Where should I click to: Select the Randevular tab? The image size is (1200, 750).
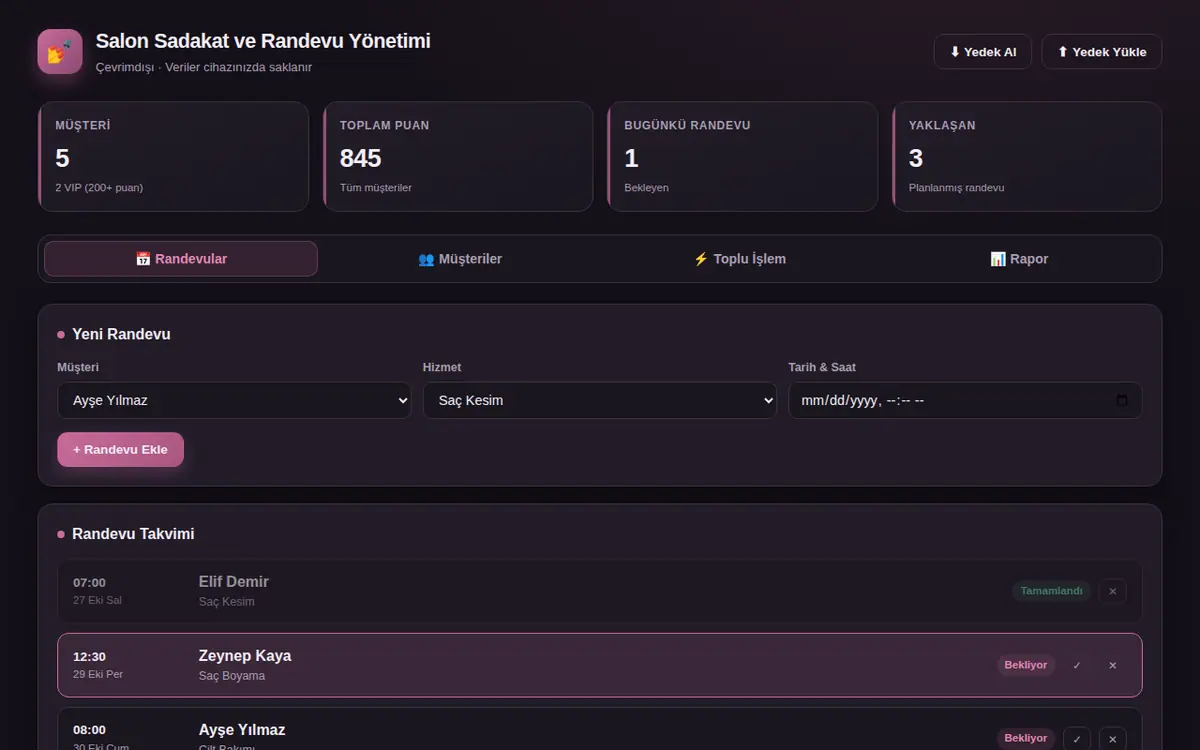(181, 259)
